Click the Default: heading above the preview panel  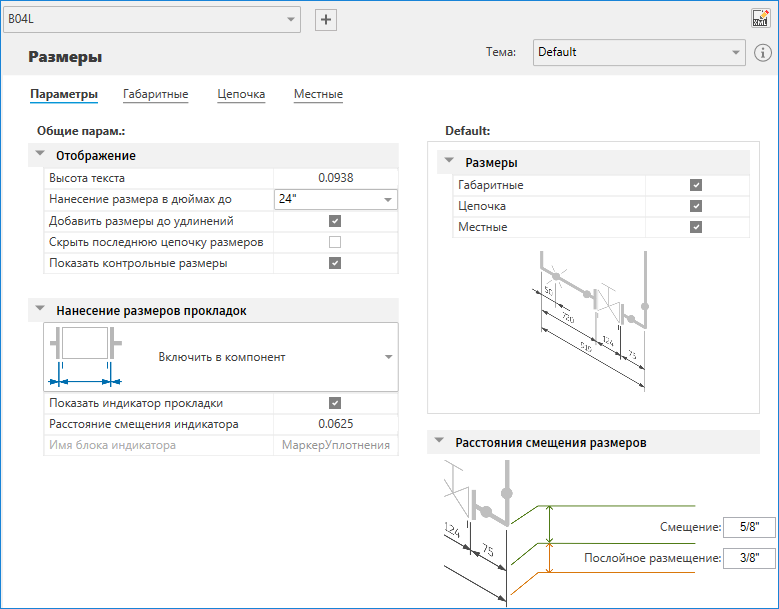pos(467,131)
